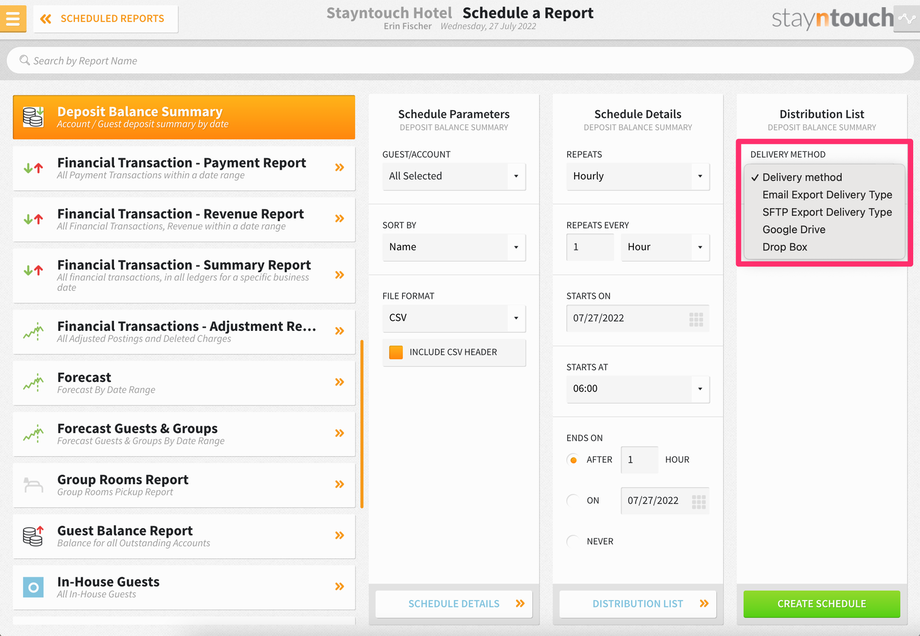Select Group Rooms Report title

[123, 479]
